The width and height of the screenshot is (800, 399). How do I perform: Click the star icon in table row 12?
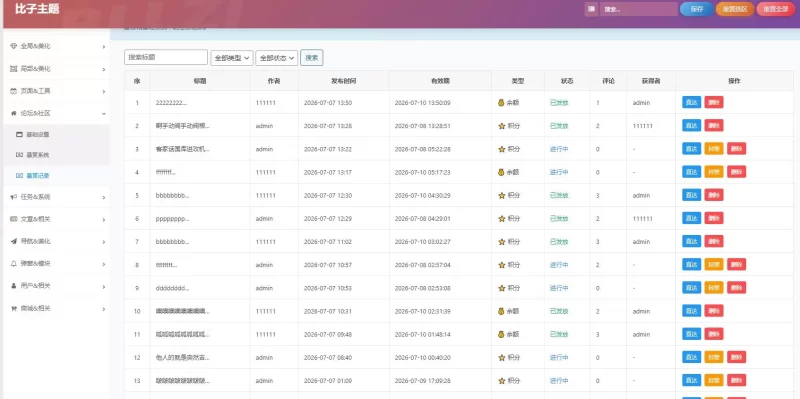tap(501, 358)
